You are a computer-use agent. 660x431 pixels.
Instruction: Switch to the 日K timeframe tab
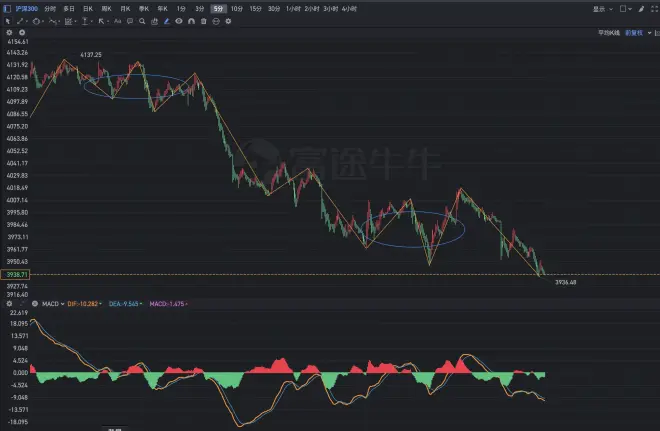pos(88,8)
